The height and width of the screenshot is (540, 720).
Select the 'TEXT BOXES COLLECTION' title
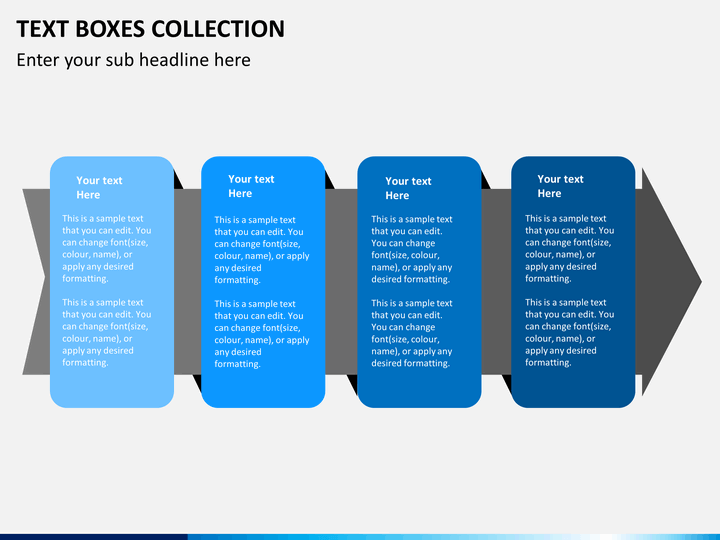coord(151,29)
